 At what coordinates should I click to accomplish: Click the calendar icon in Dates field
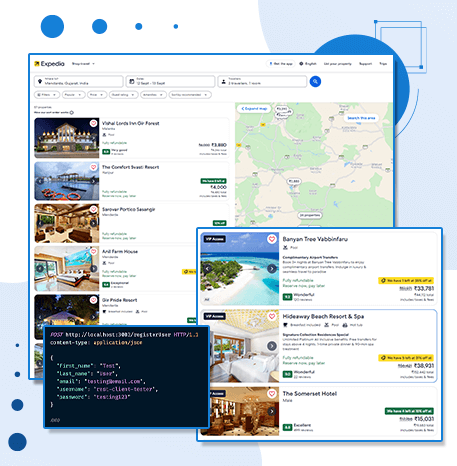131,81
